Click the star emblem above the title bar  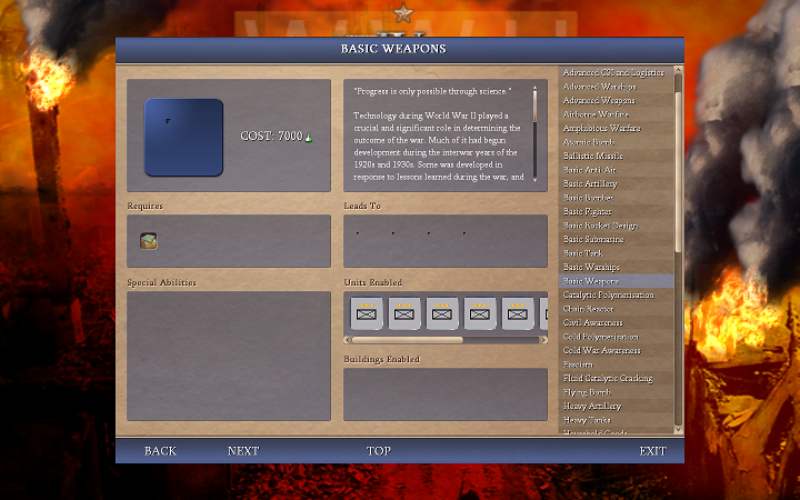[403, 13]
